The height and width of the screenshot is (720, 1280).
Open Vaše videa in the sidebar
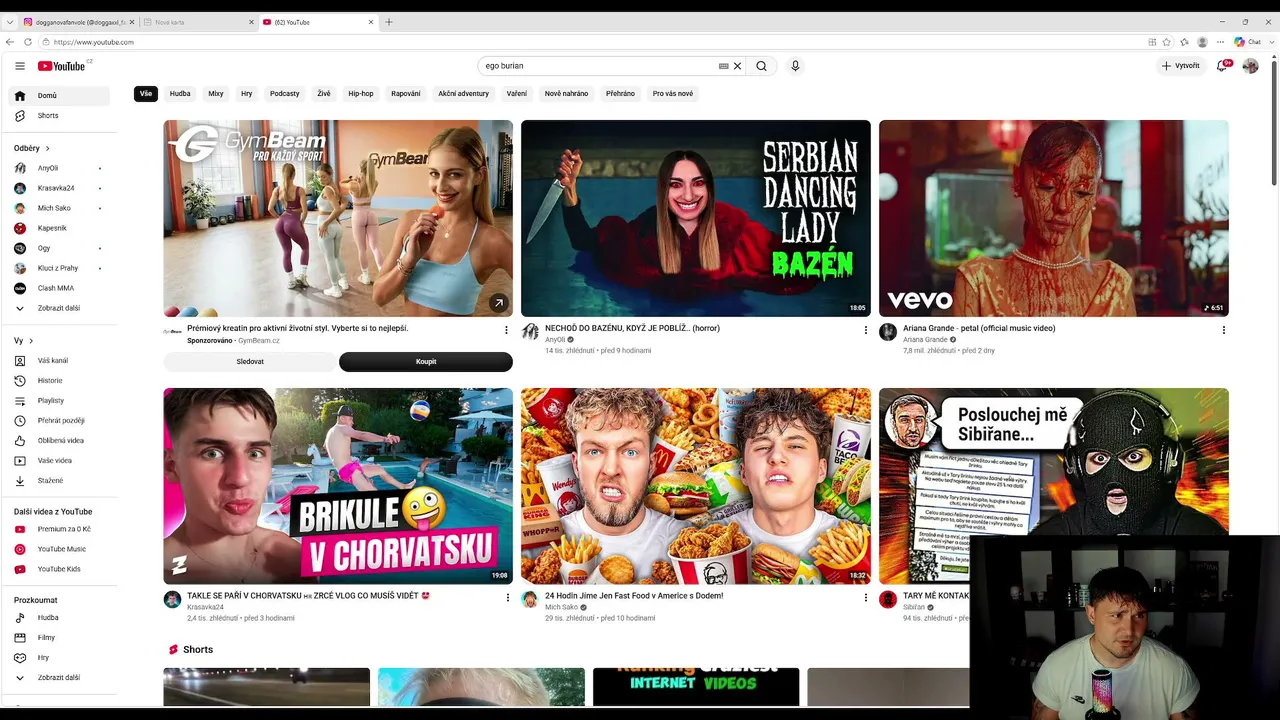(60, 461)
